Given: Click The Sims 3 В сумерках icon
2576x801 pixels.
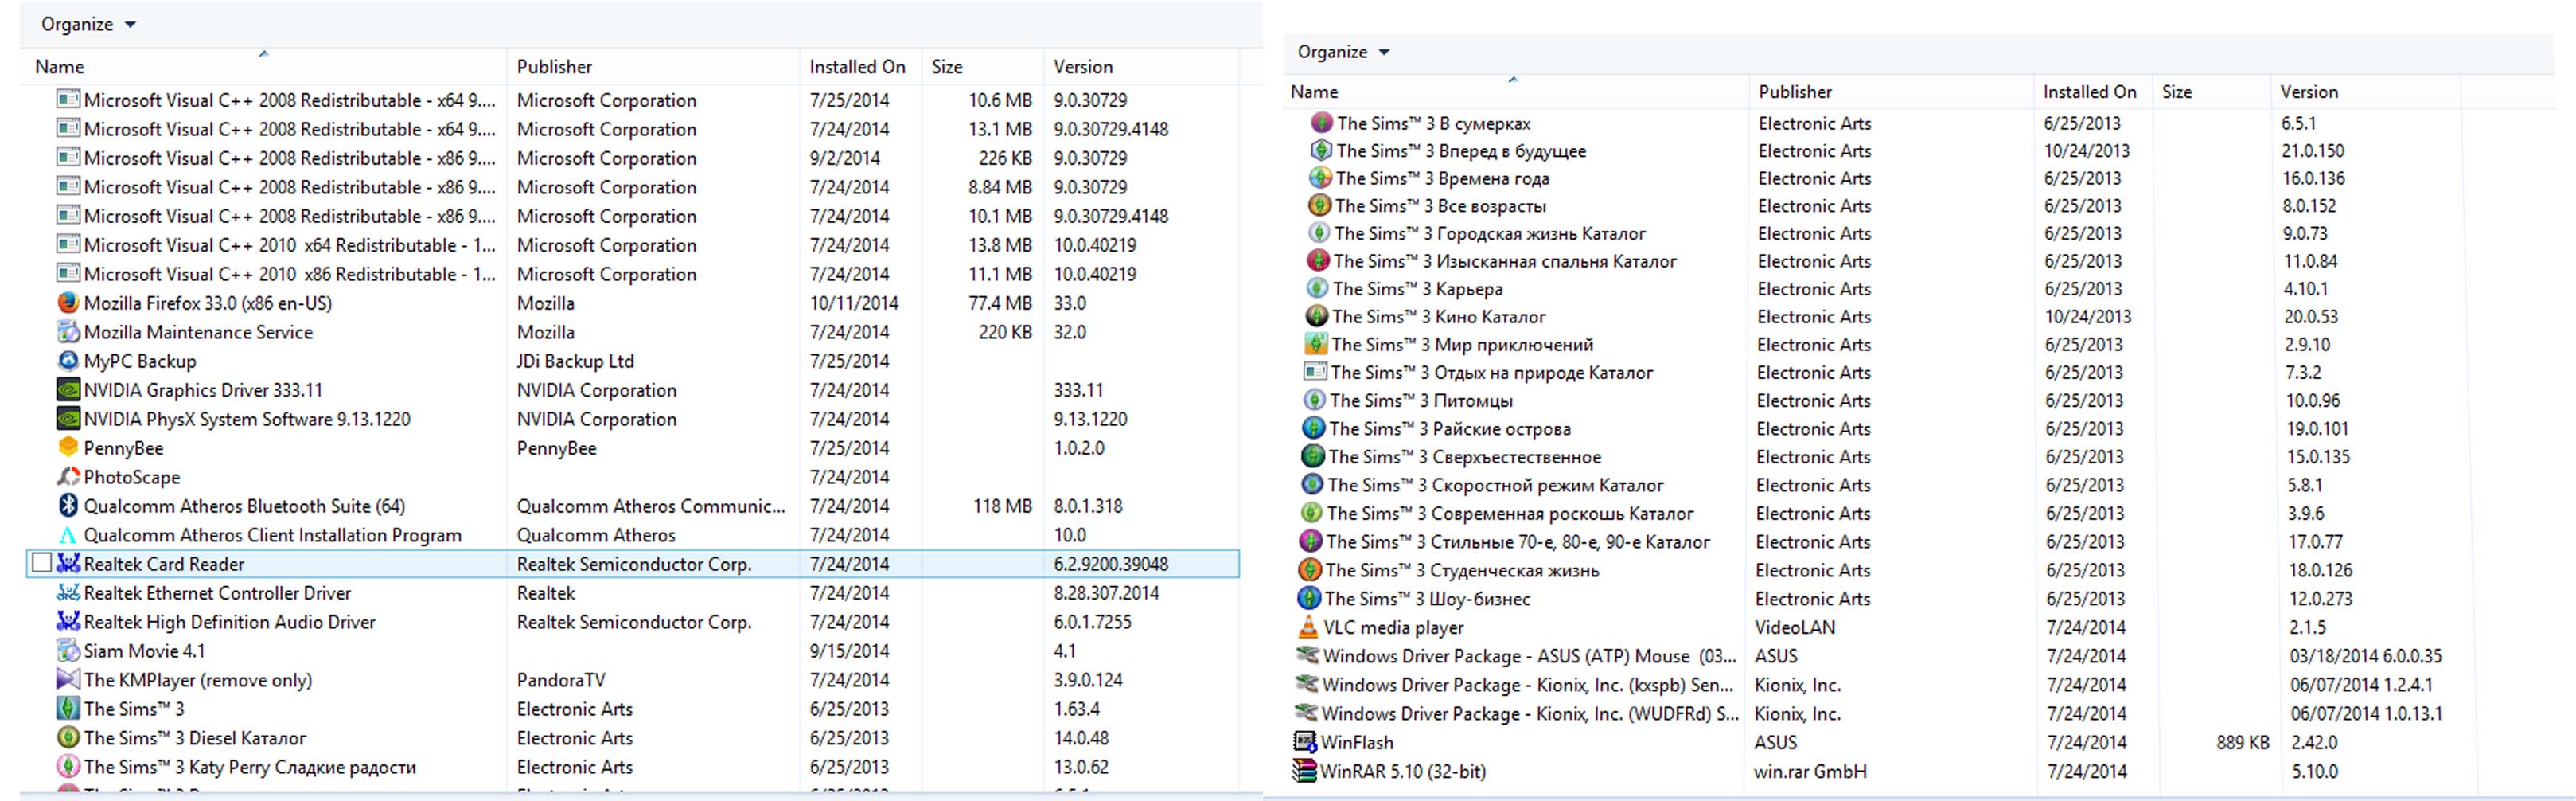Looking at the screenshot, I should (1322, 123).
